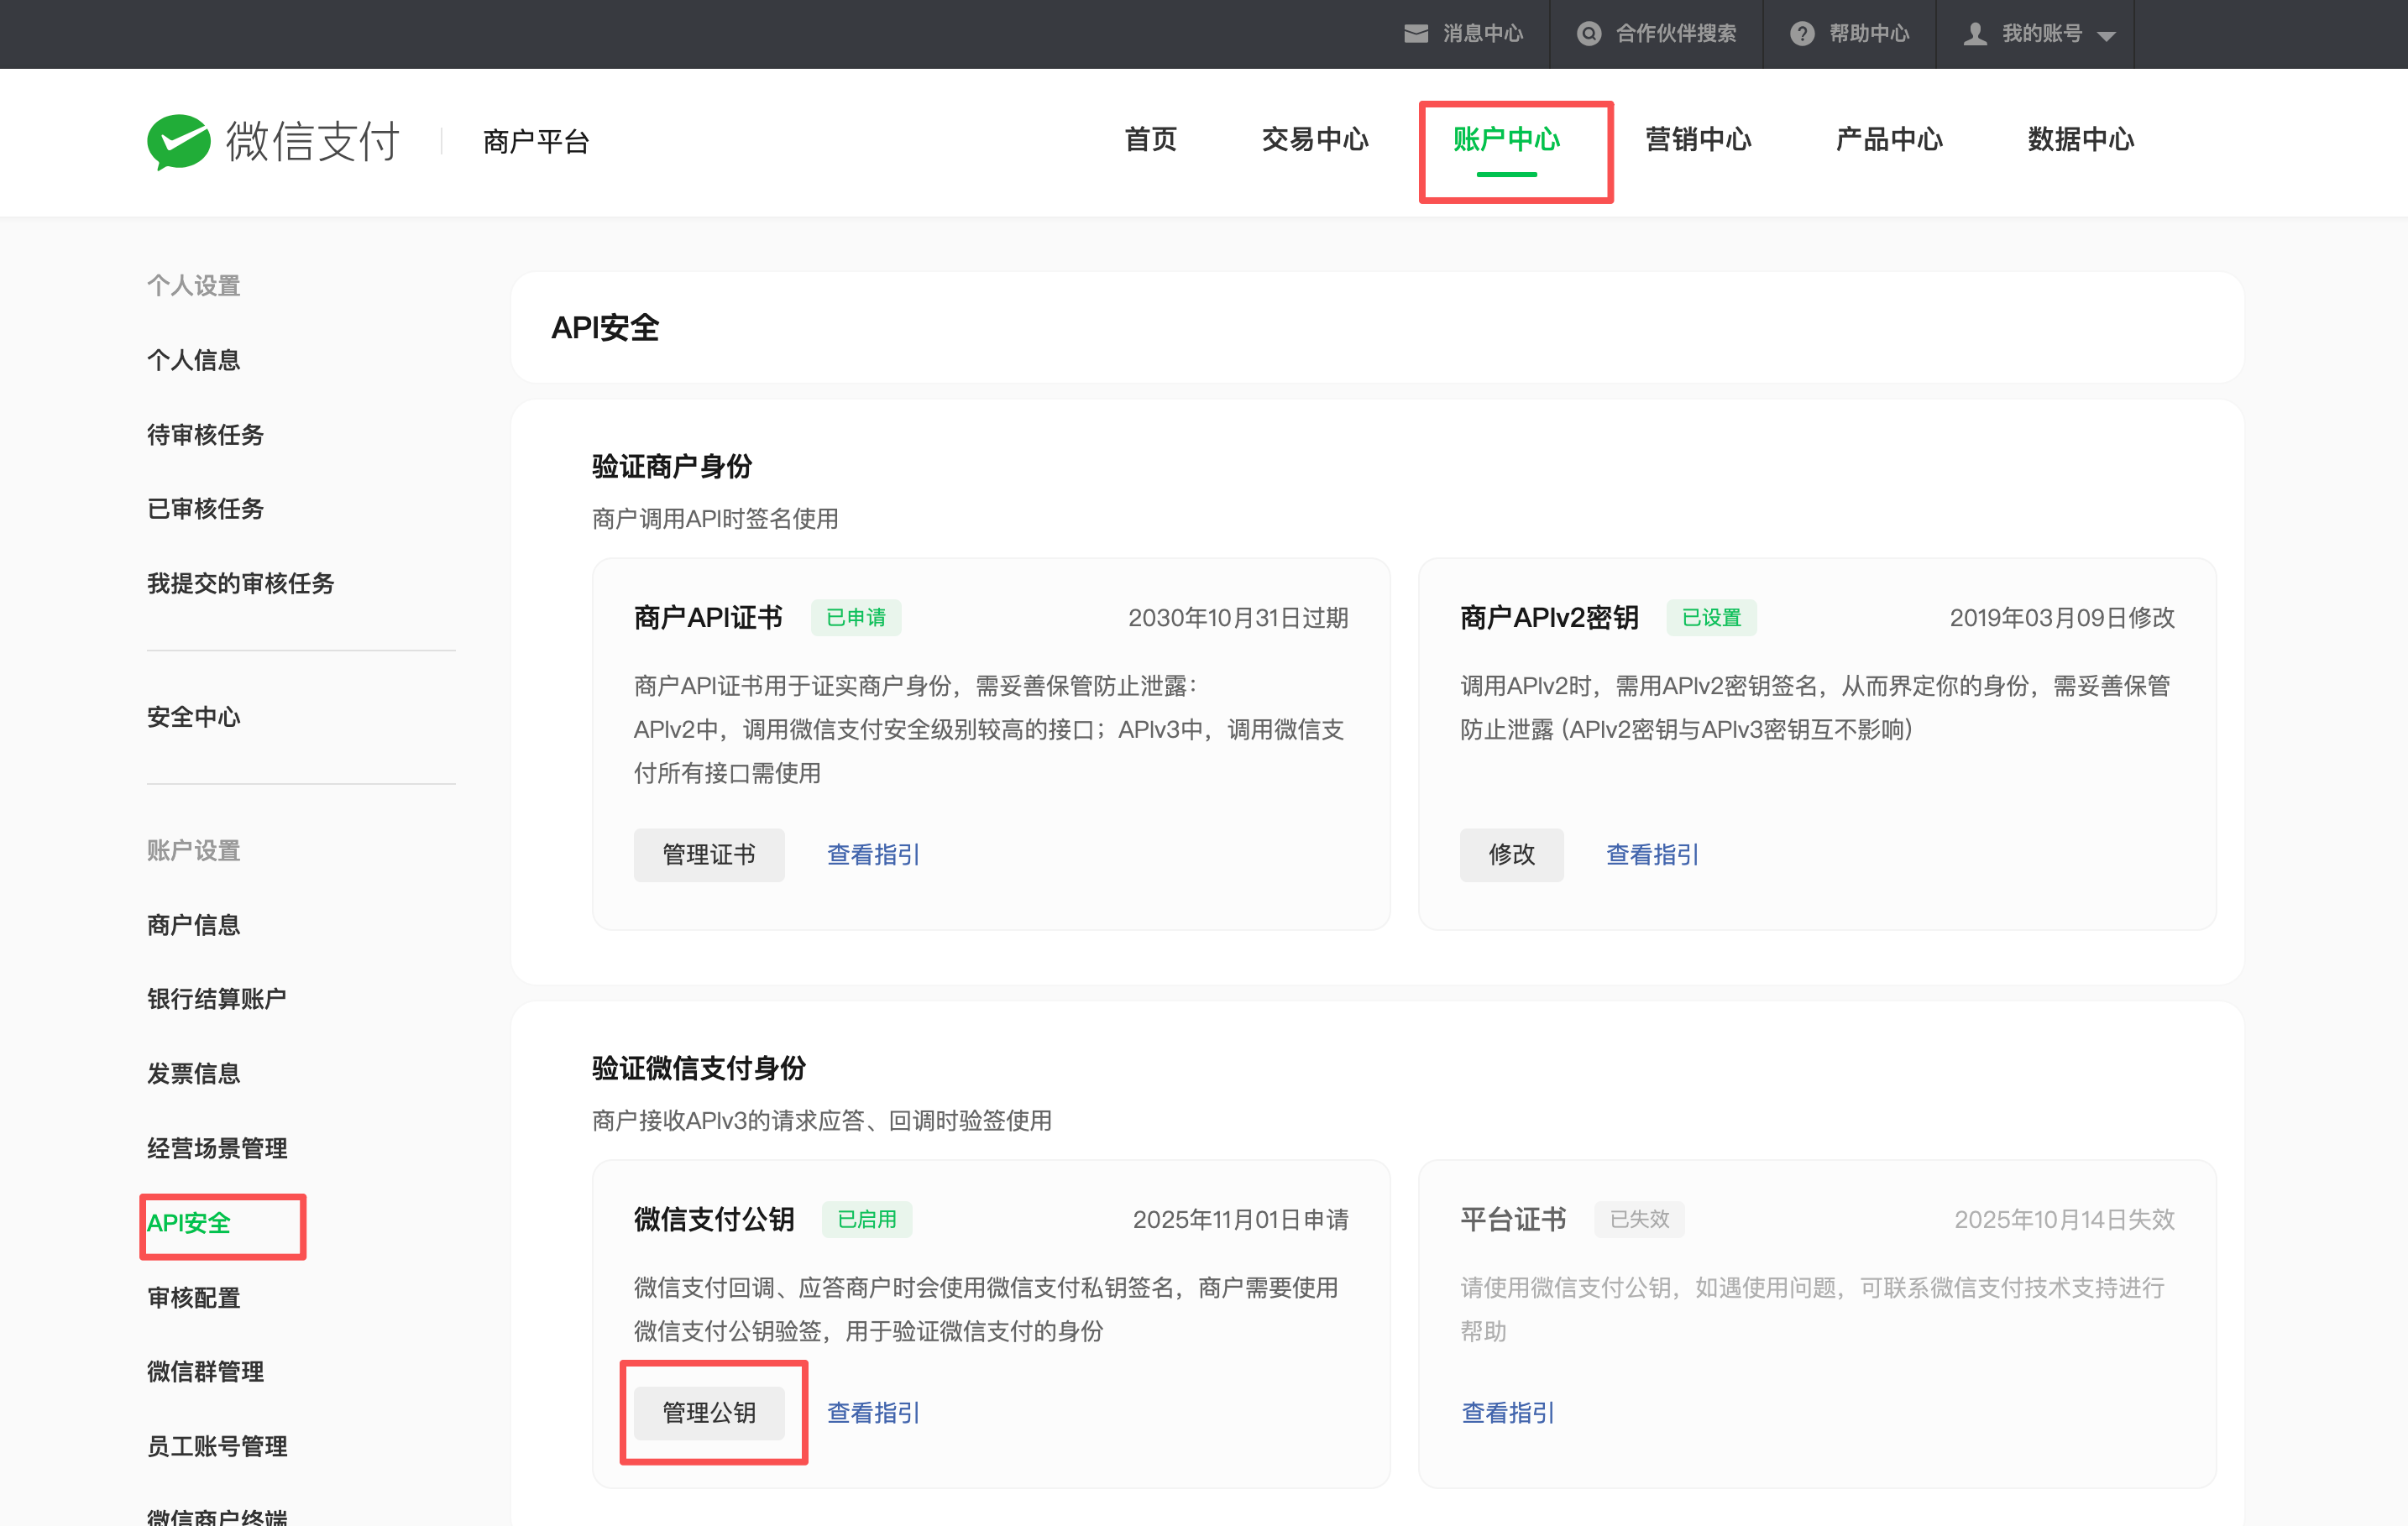The width and height of the screenshot is (2408, 1526).
Task: Switch to the 交易中心 tab
Action: 1314,140
